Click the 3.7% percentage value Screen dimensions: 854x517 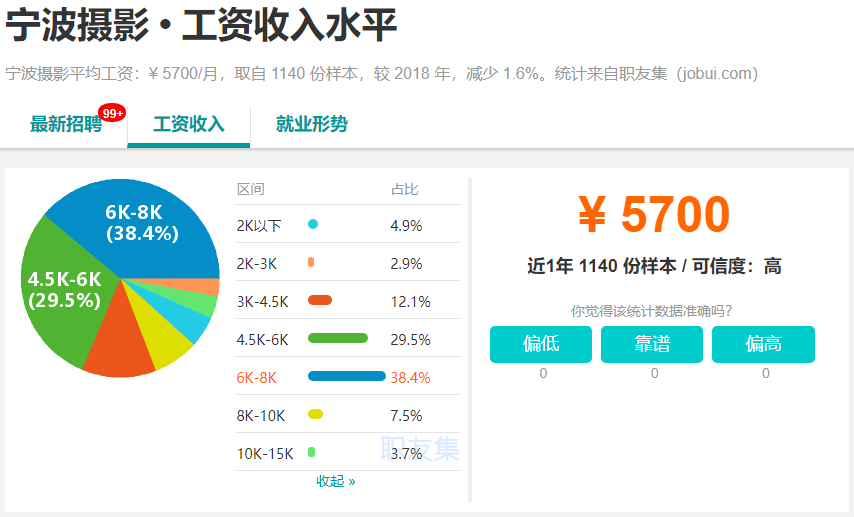406,454
